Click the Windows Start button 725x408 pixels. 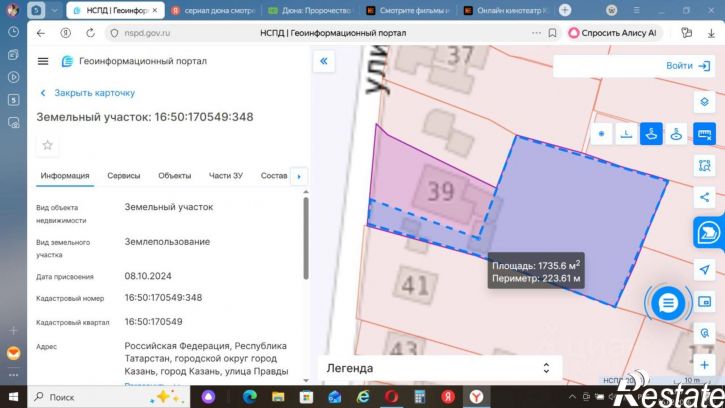coord(13,396)
